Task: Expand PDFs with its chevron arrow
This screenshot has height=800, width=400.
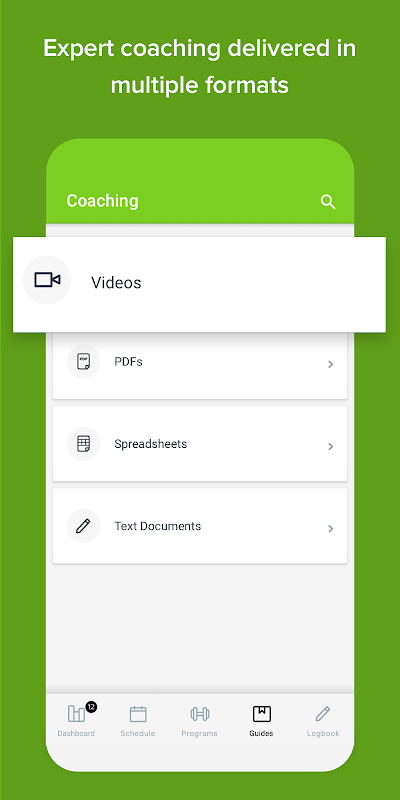Action: coord(331,364)
